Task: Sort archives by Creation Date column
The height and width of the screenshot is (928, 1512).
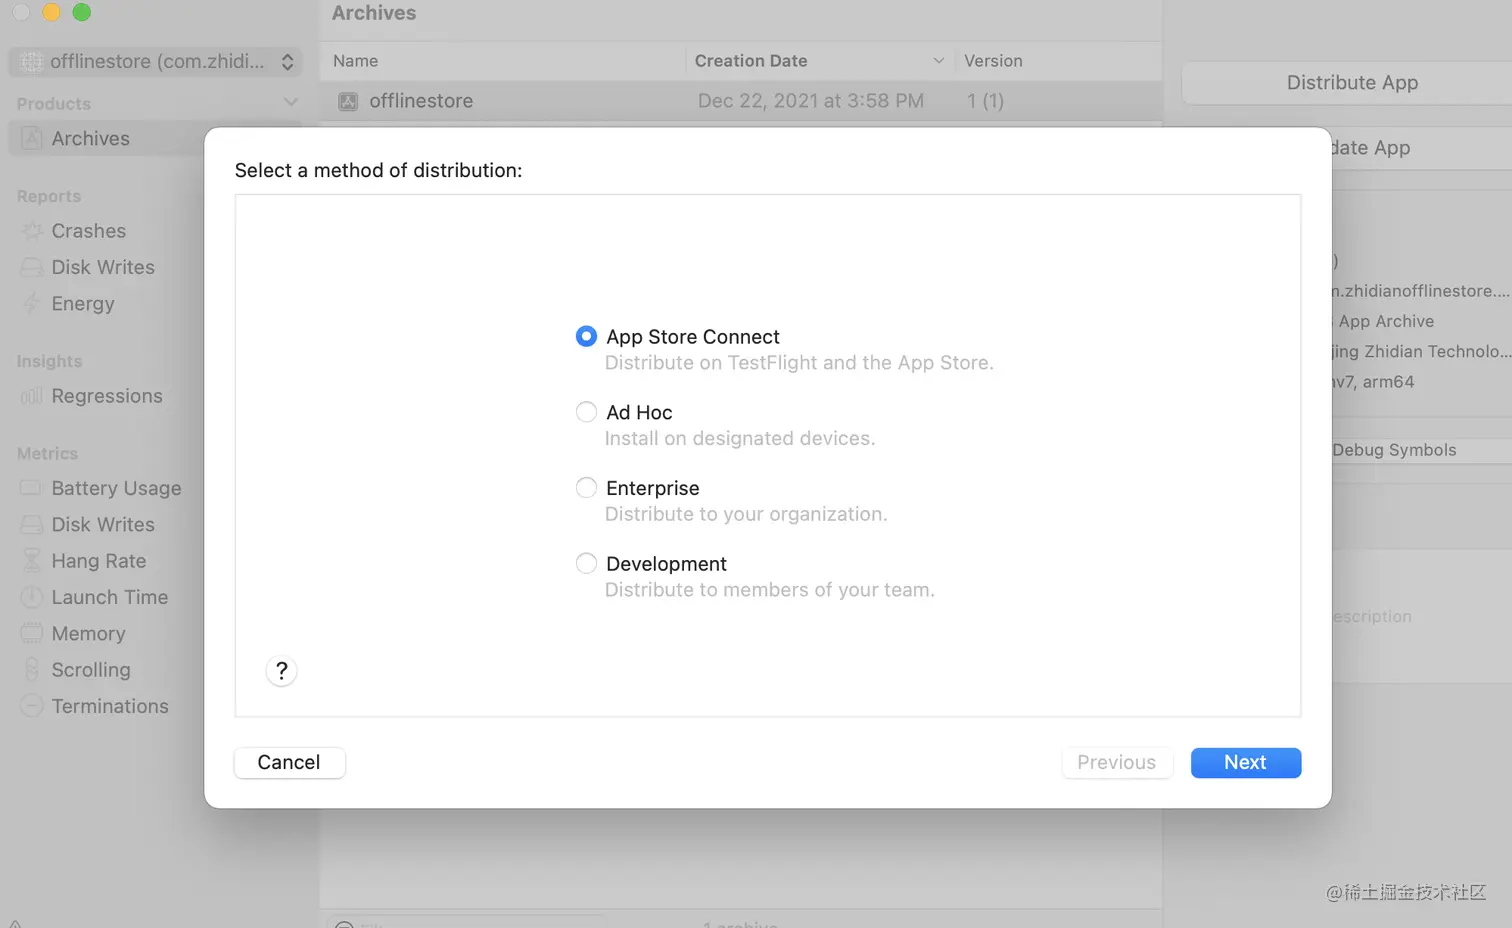Action: [751, 61]
